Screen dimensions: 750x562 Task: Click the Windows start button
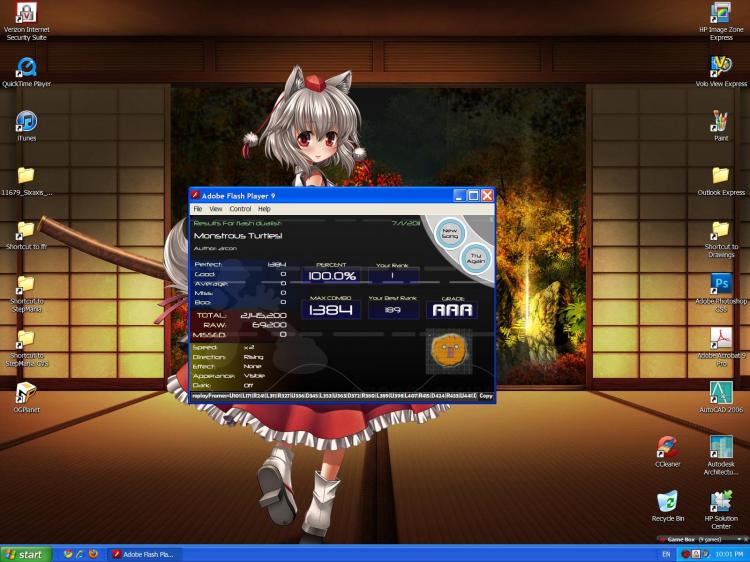point(26,554)
